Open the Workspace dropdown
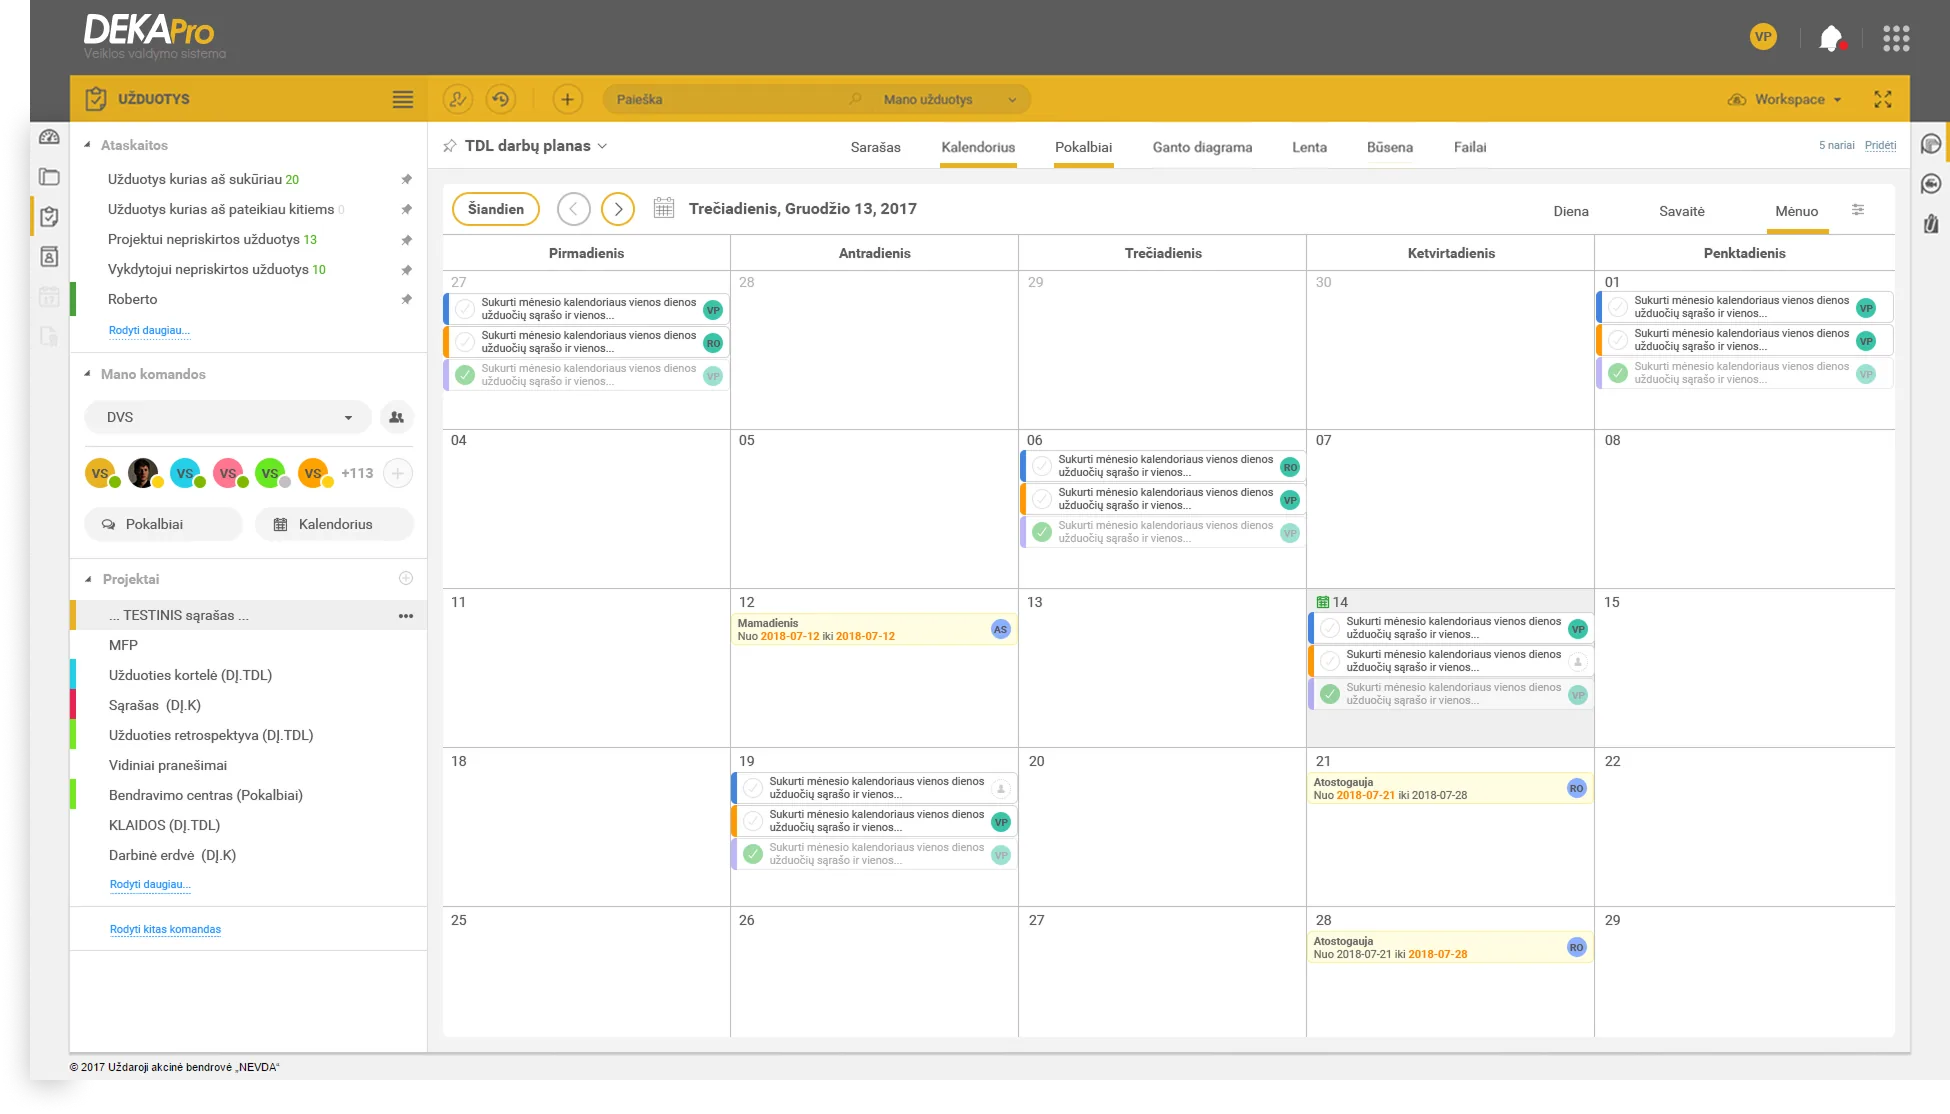This screenshot has height=1114, width=1950. click(x=1784, y=99)
